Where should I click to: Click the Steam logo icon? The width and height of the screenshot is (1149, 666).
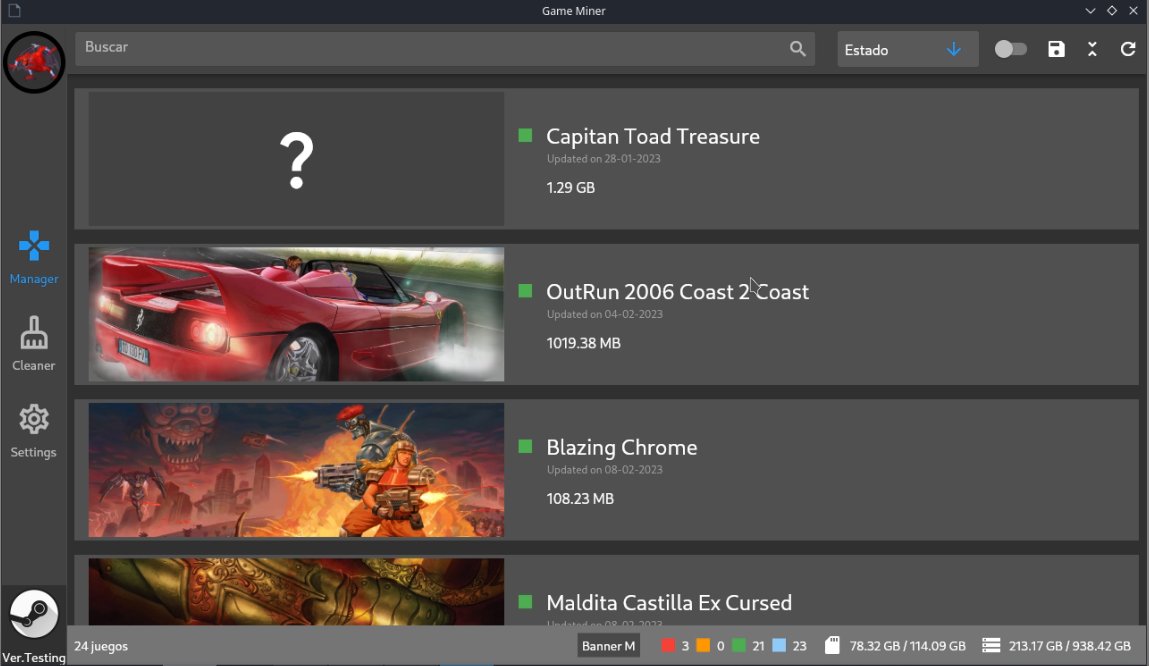34,614
